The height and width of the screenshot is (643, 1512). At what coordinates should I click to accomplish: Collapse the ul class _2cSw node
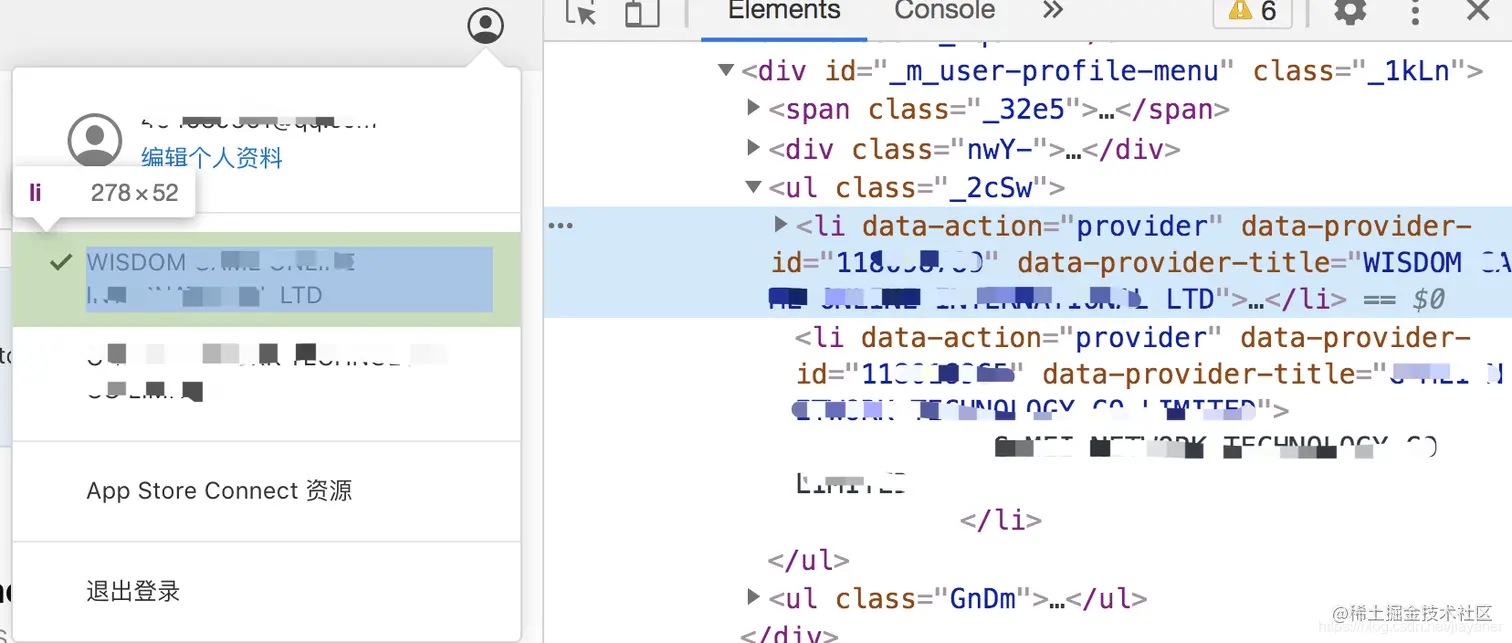click(x=754, y=187)
